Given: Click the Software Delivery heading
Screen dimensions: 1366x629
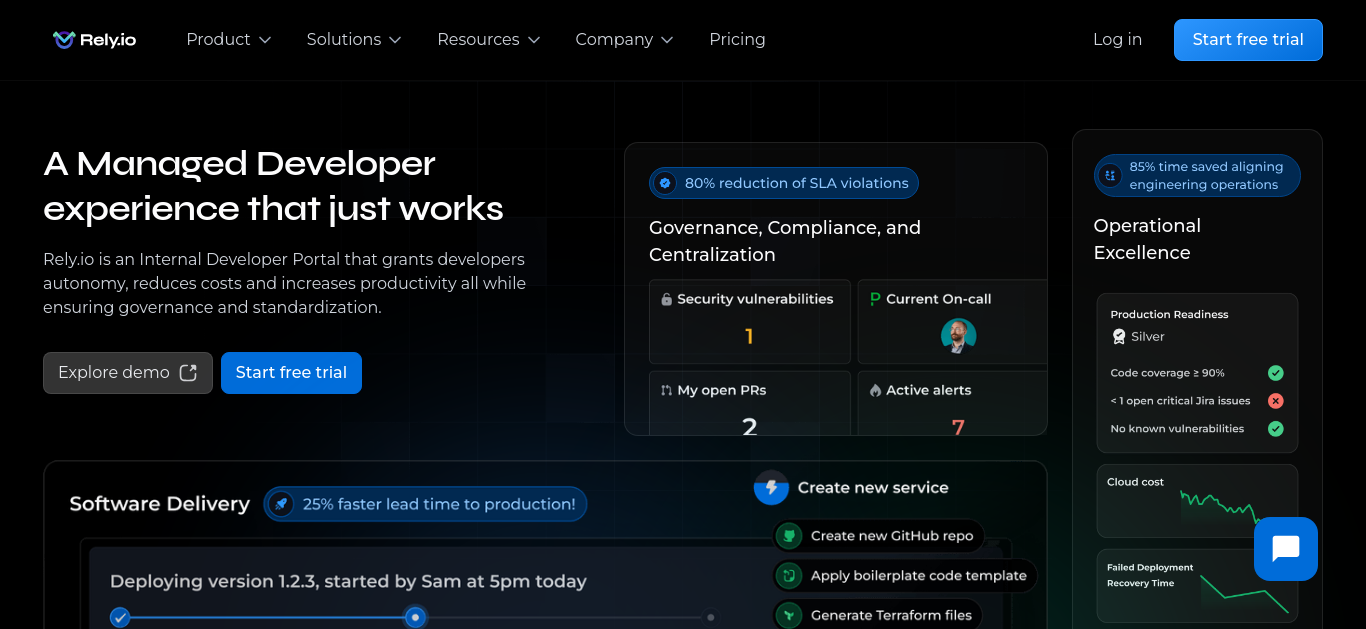Looking at the screenshot, I should click(x=159, y=504).
